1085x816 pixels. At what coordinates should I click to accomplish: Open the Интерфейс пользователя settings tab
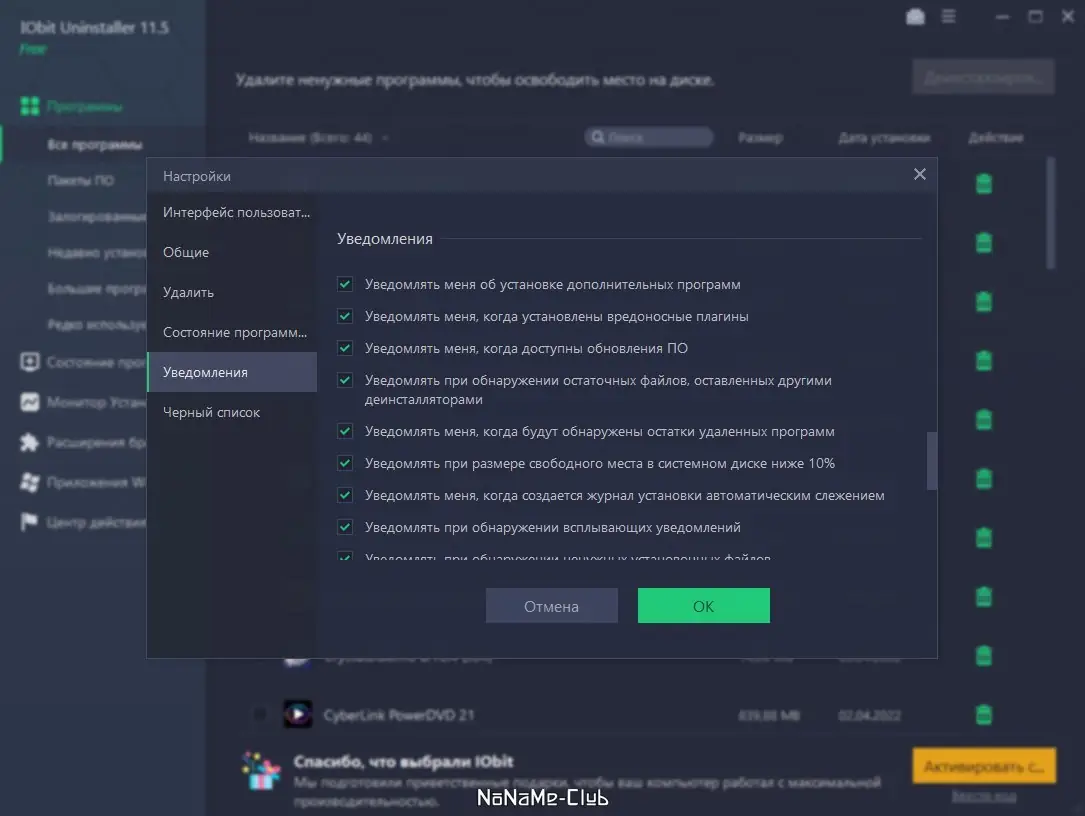coord(232,212)
